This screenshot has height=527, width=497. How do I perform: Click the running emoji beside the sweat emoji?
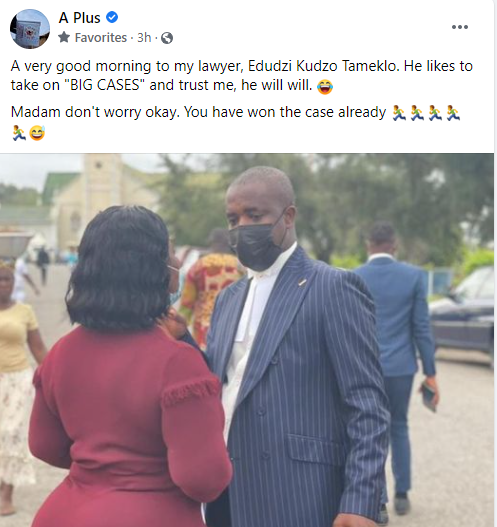point(19,133)
